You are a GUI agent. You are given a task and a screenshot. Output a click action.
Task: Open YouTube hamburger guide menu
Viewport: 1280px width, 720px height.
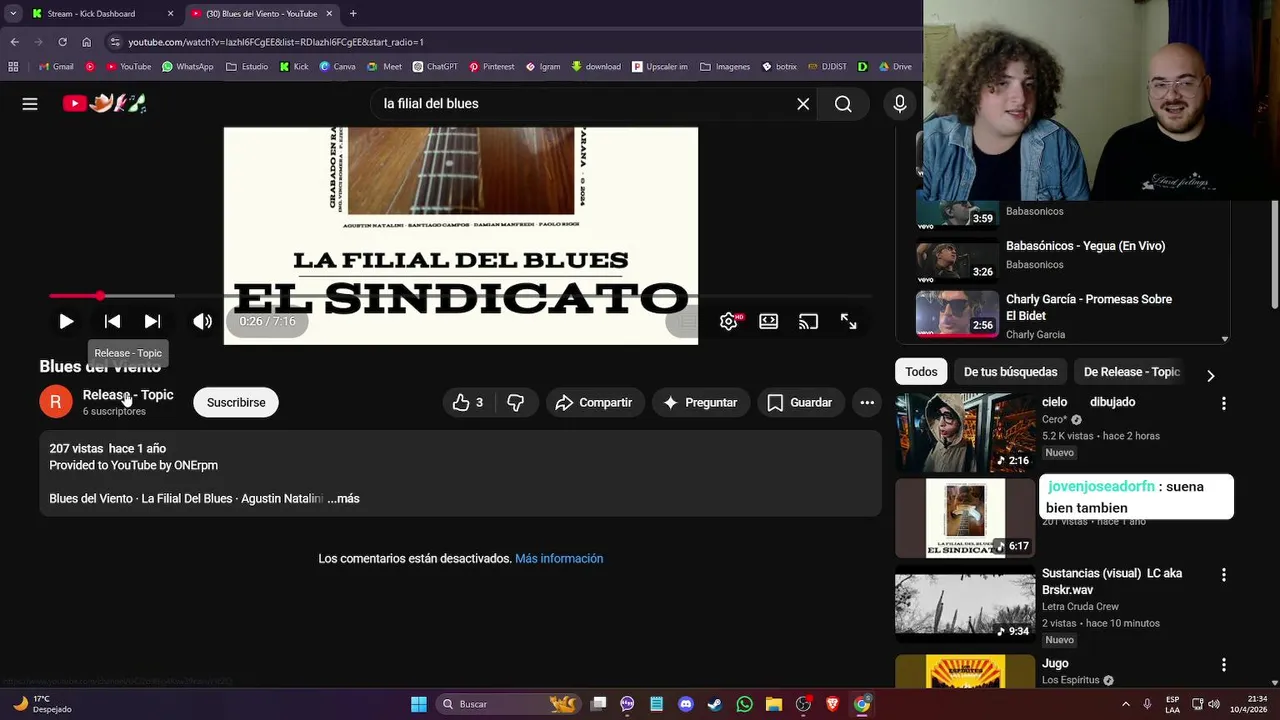30,104
